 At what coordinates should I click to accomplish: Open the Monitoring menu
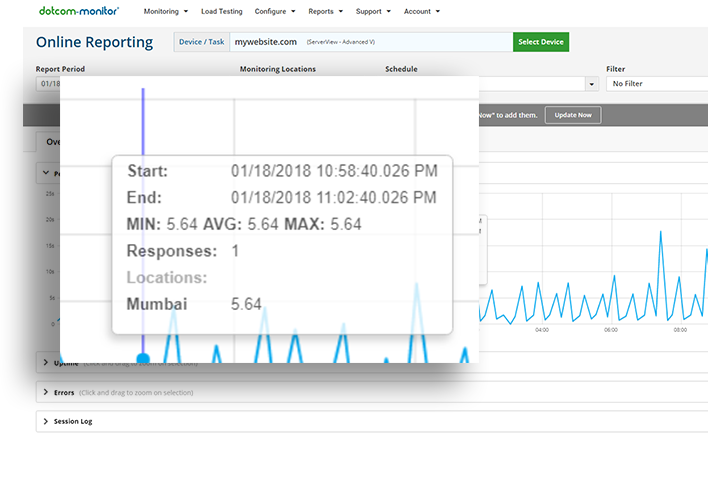167,12
